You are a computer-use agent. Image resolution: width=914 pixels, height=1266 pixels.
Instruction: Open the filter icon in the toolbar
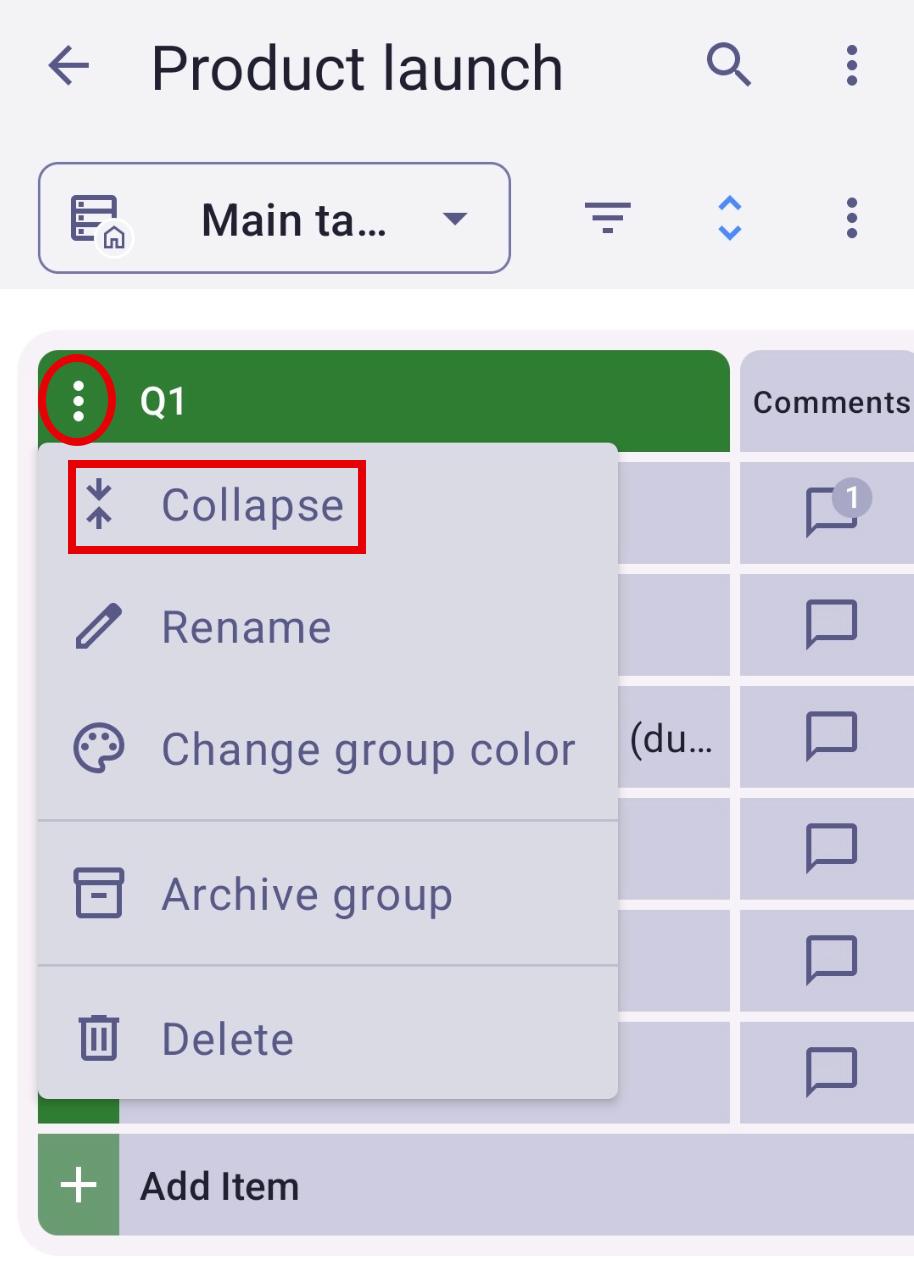[606, 219]
